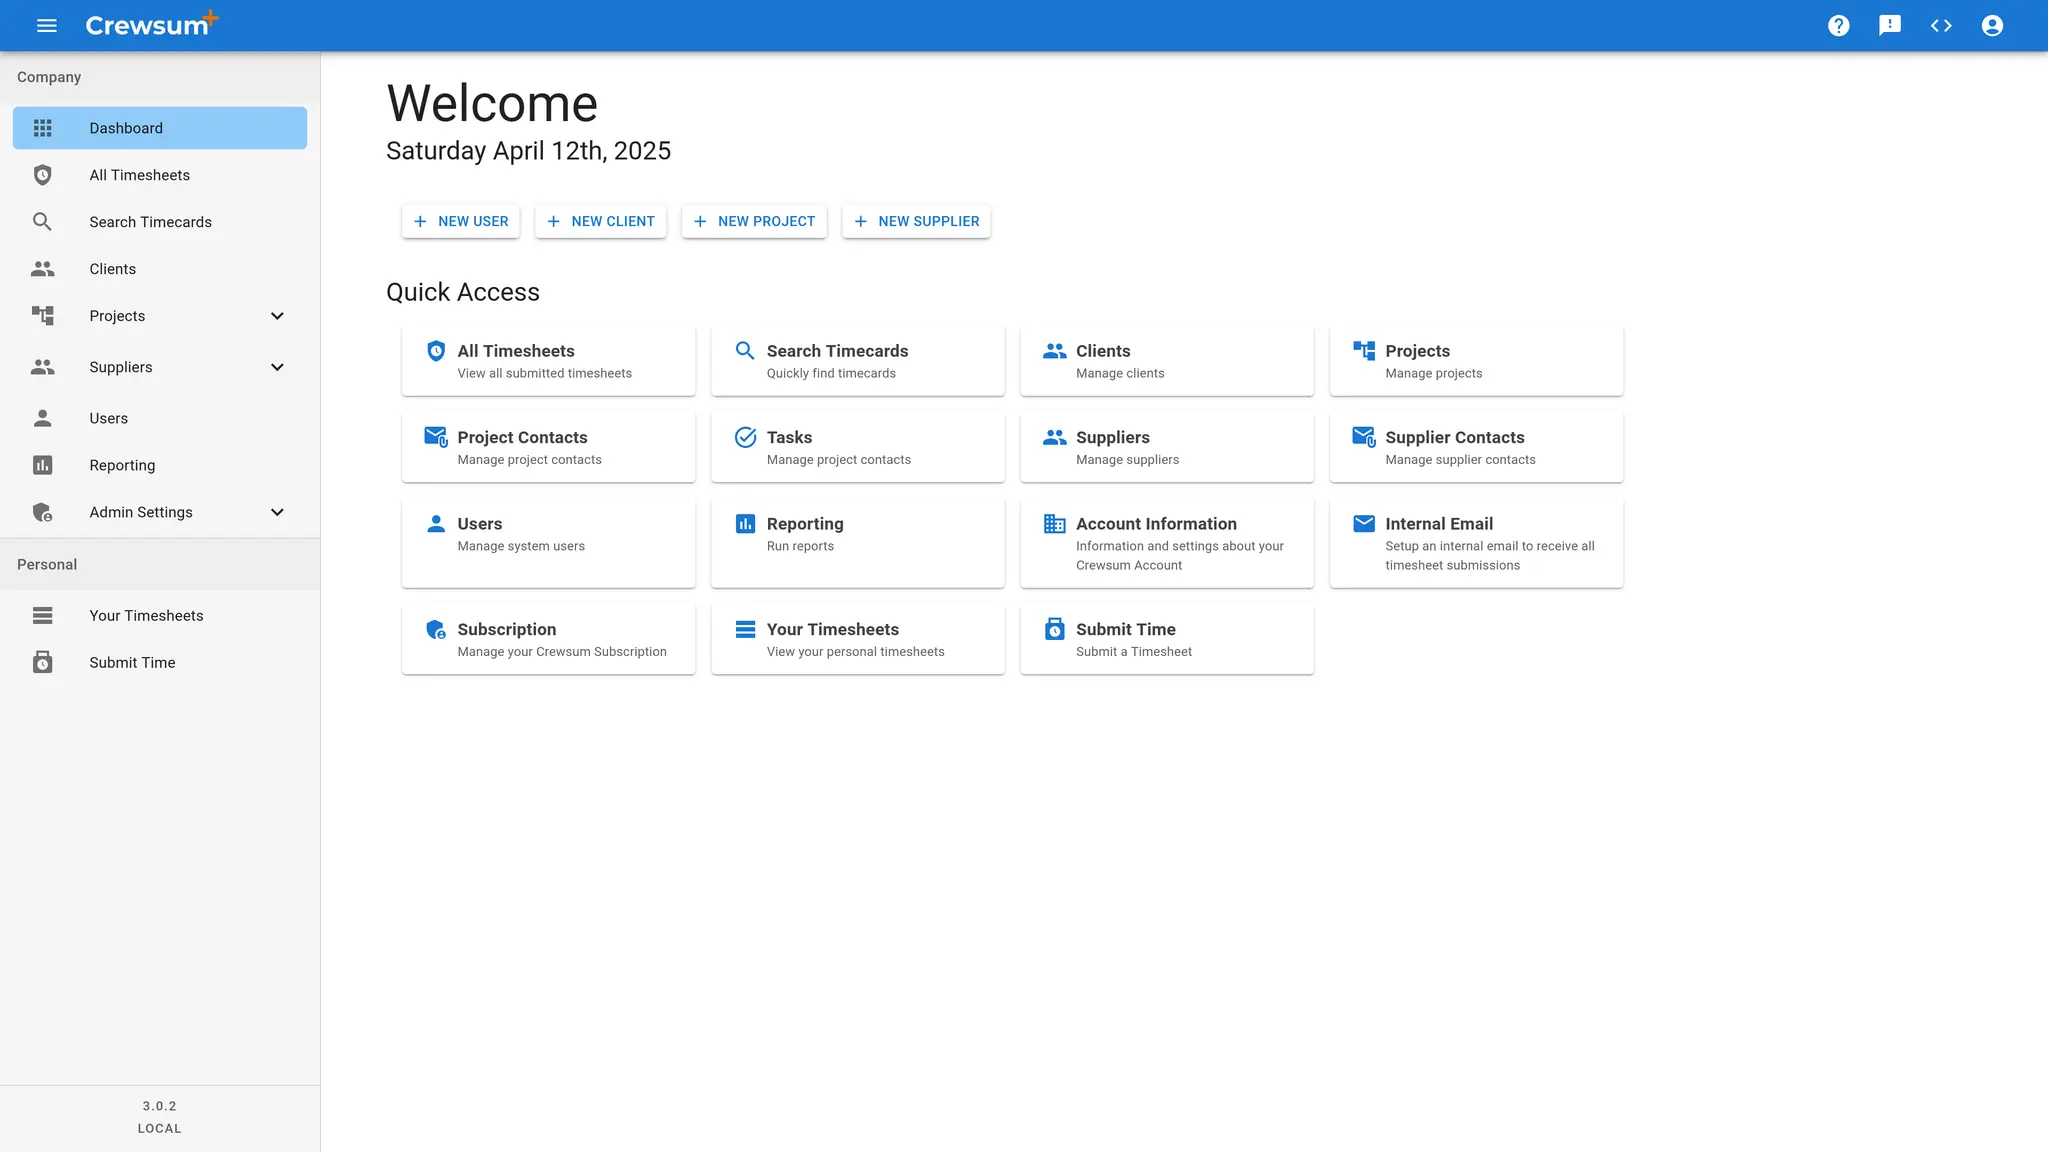Select the Reporting bar-chart icon in the sidebar
2048x1152 pixels.
(42, 464)
